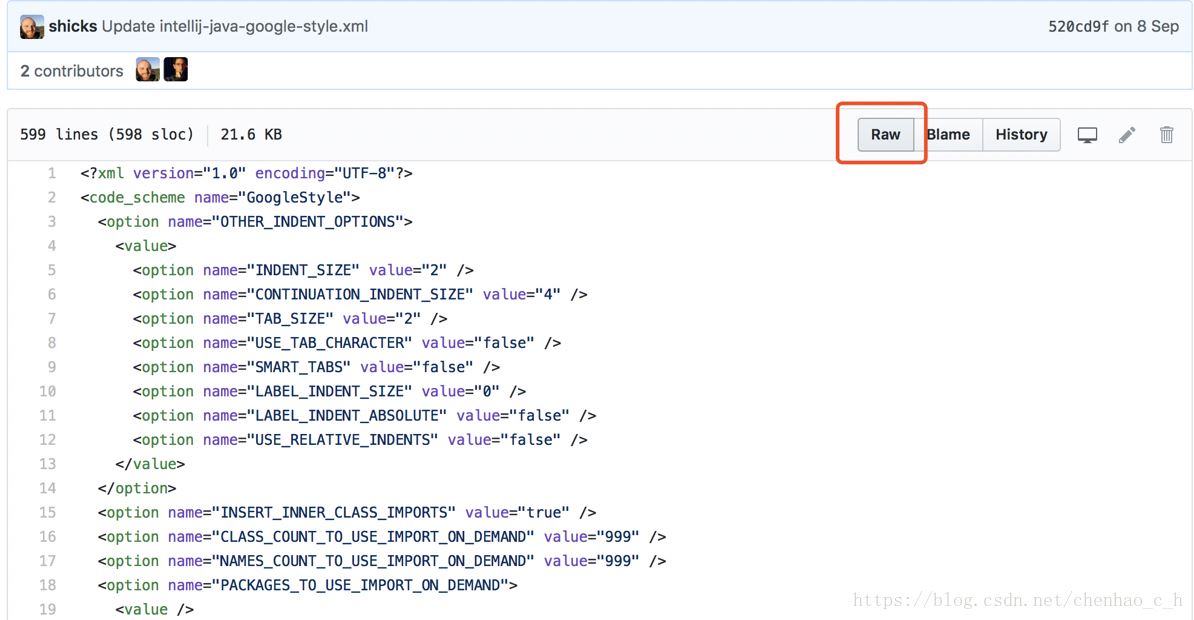The image size is (1194, 620).
Task: Click the second contributor avatar
Action: [x=176, y=70]
